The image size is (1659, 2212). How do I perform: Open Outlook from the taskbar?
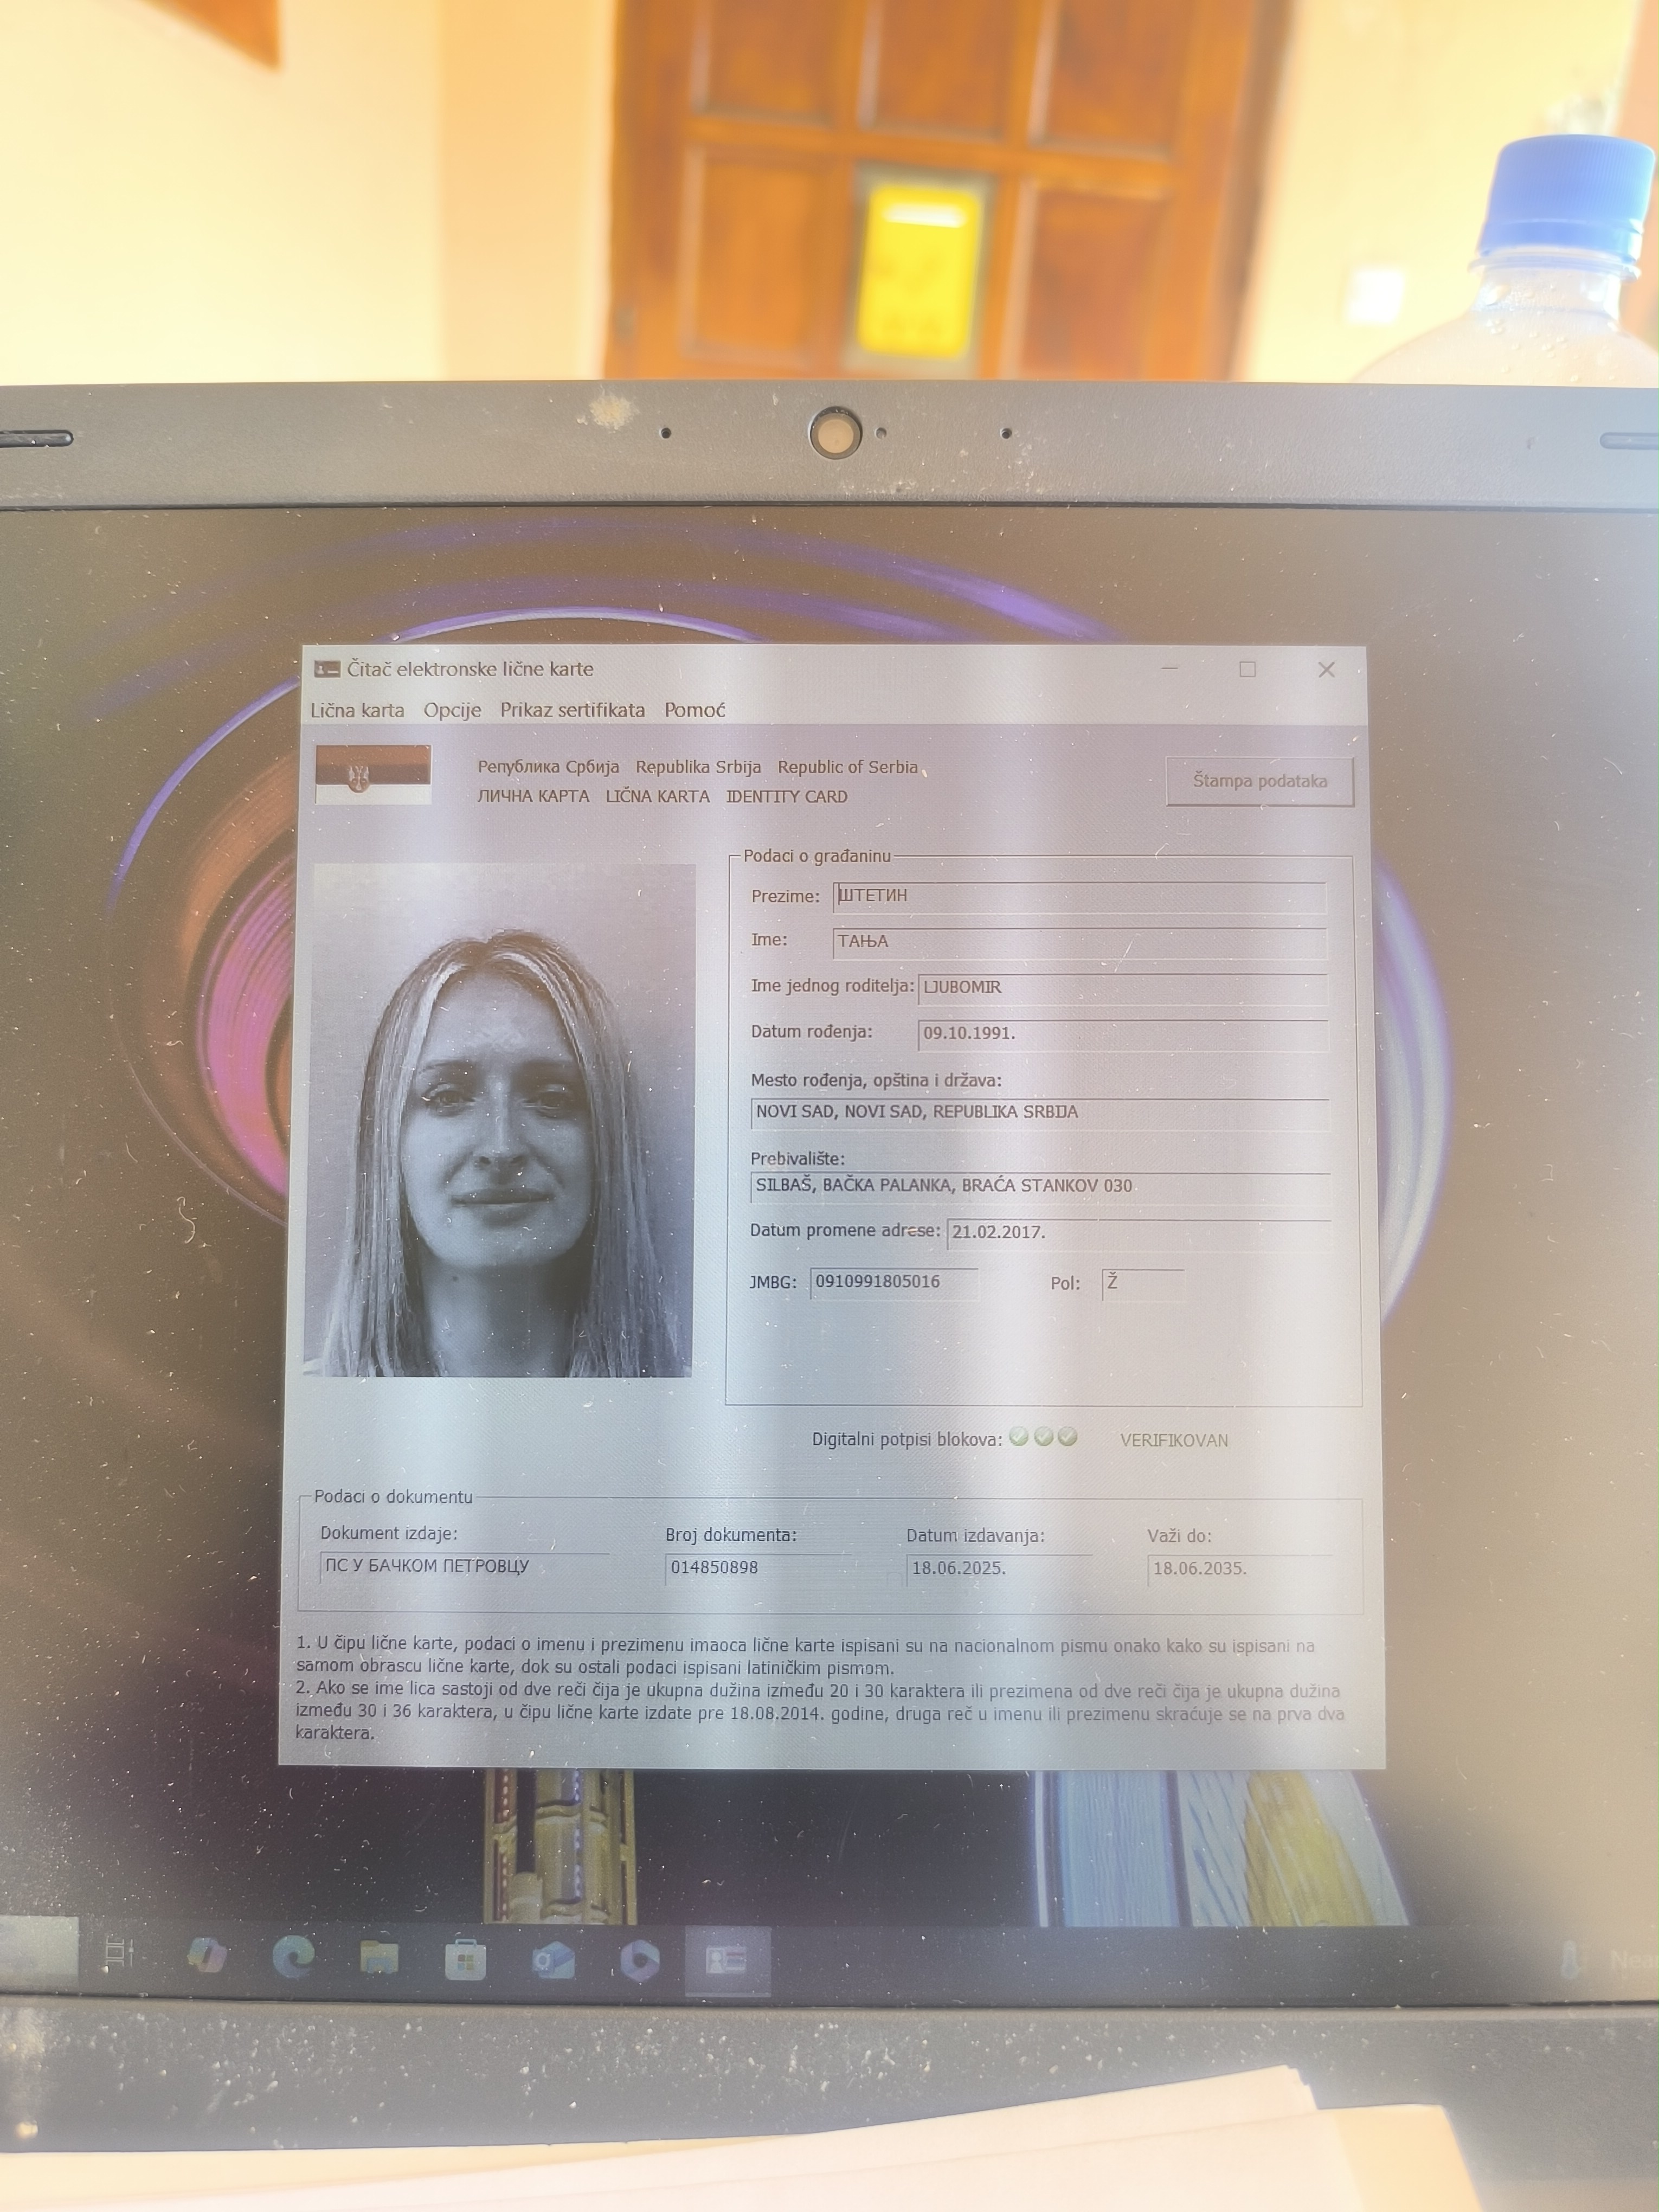tap(553, 1961)
